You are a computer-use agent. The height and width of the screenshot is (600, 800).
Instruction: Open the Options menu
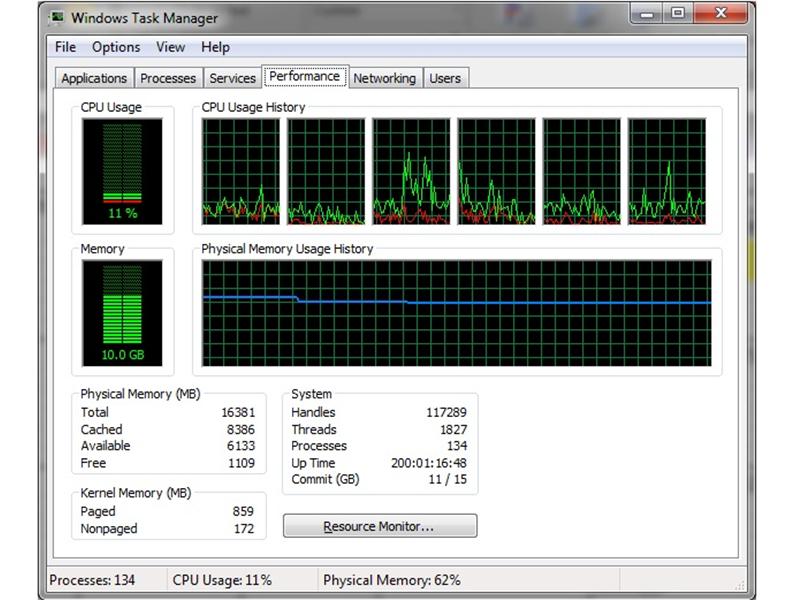(115, 47)
